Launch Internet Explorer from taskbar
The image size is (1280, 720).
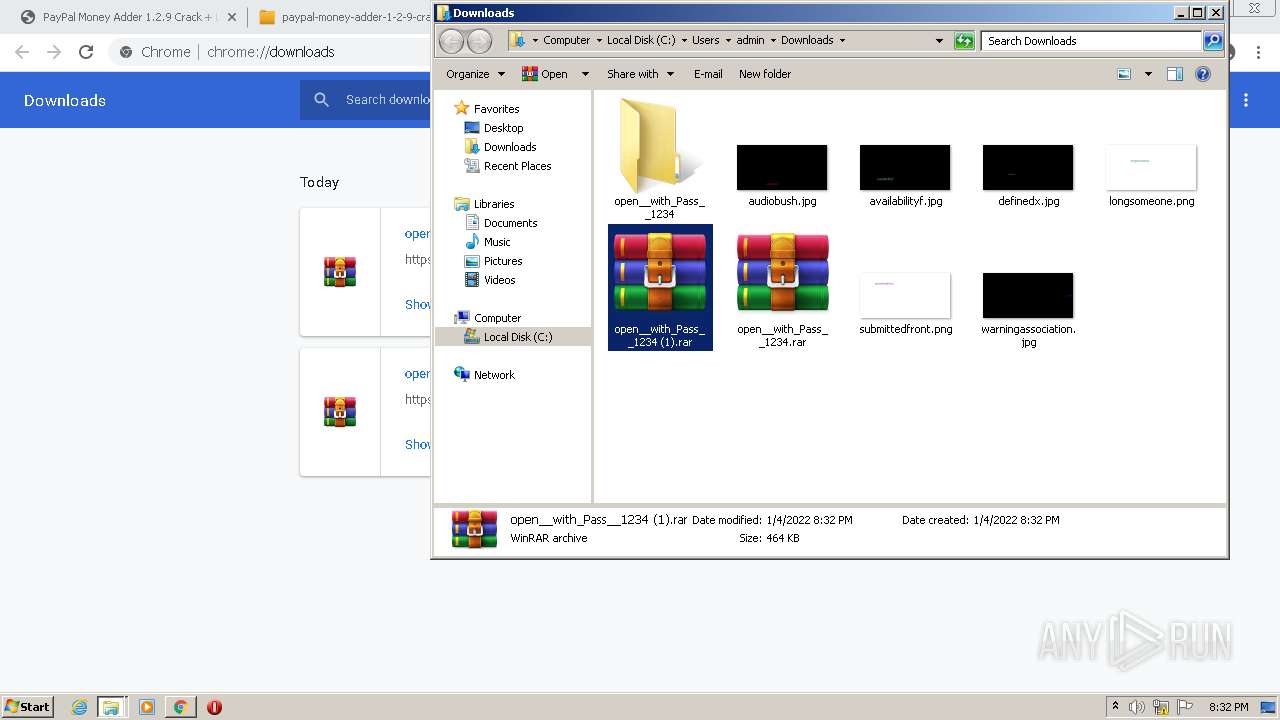pos(80,707)
